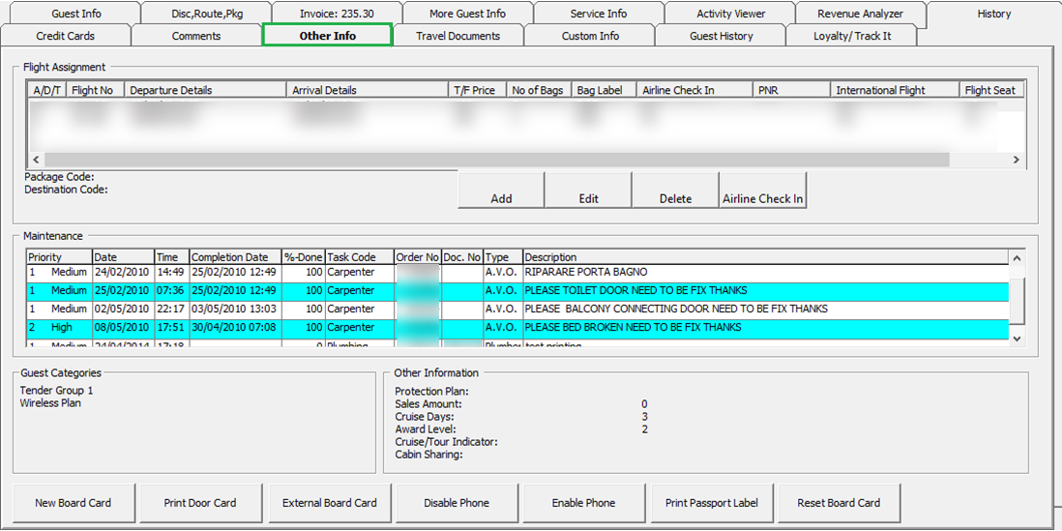Screen dimensions: 1062x531
Task: Click the T/F Price column header
Action: tap(478, 90)
